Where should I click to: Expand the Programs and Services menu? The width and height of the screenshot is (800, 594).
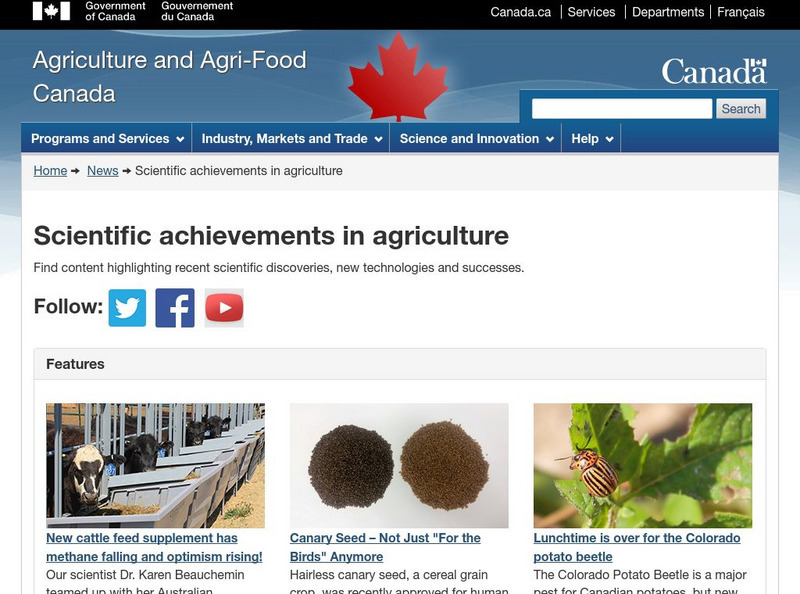[107, 139]
